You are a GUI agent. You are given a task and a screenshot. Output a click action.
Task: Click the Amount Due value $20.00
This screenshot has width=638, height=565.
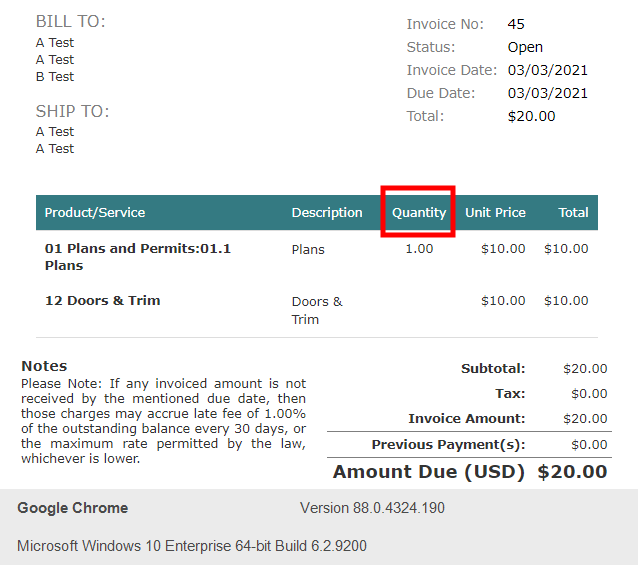pyautogui.click(x=572, y=472)
